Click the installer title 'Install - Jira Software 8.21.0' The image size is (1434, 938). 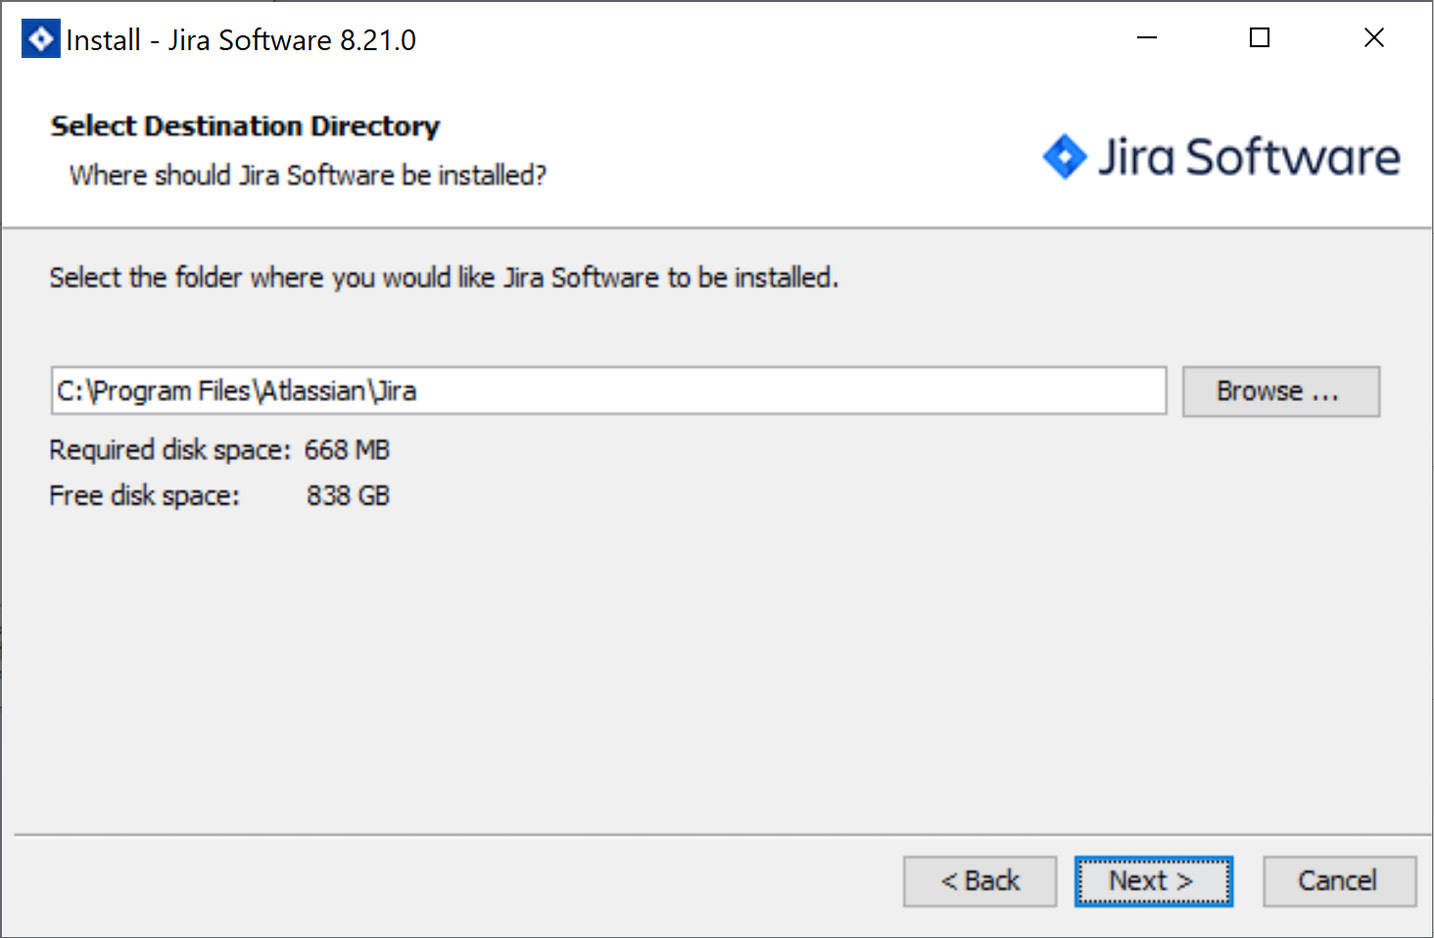pos(240,39)
